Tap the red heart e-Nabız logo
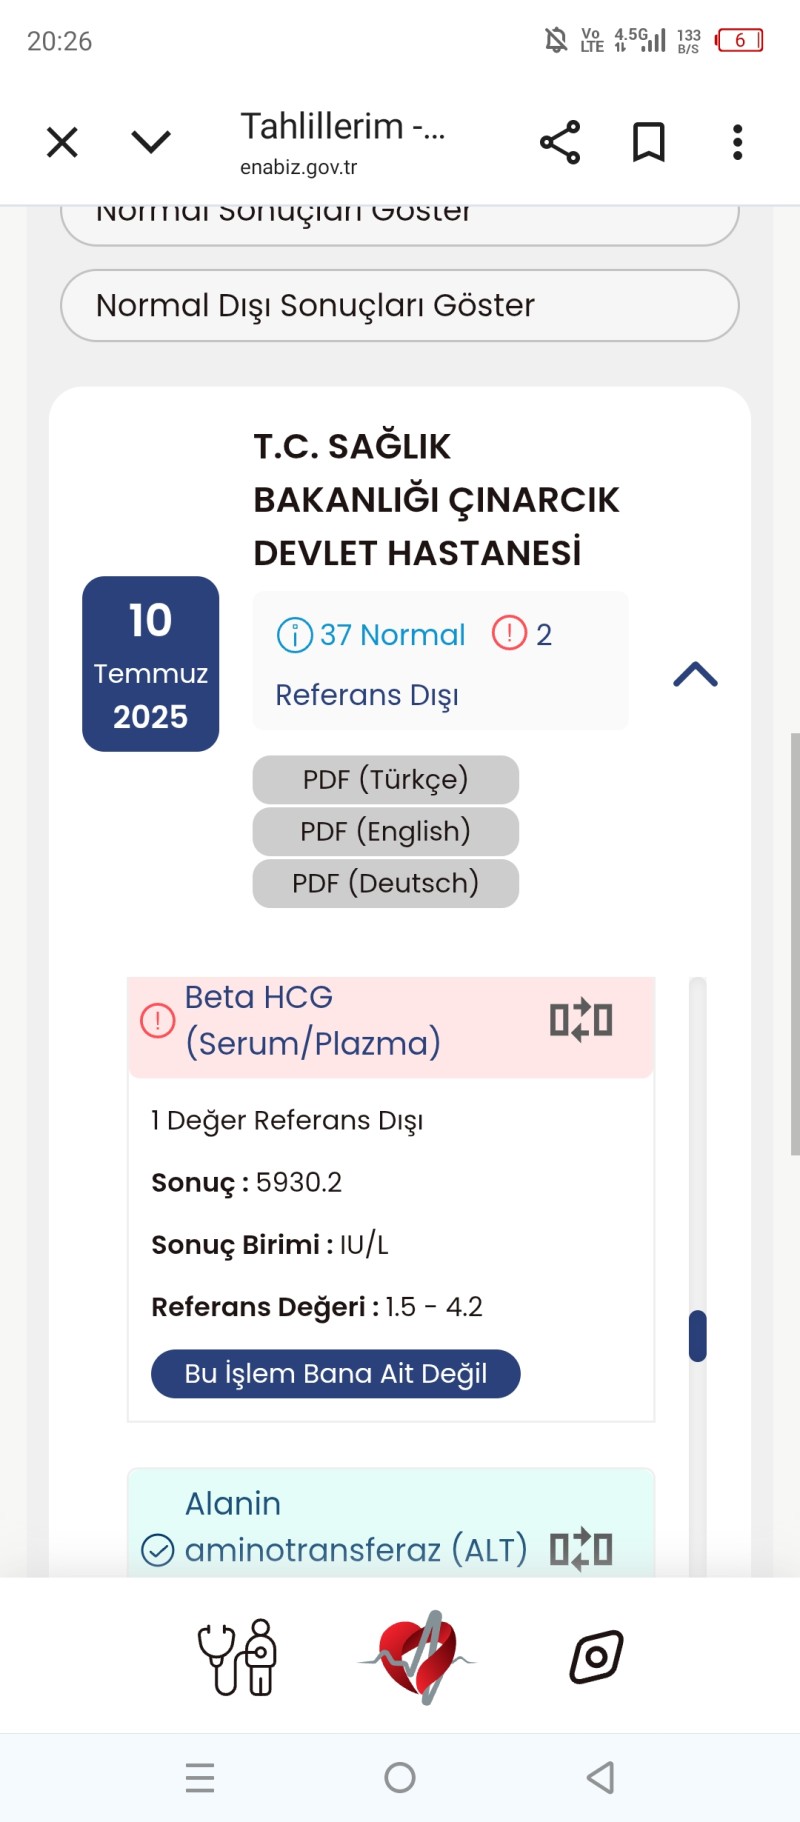 click(418, 1657)
